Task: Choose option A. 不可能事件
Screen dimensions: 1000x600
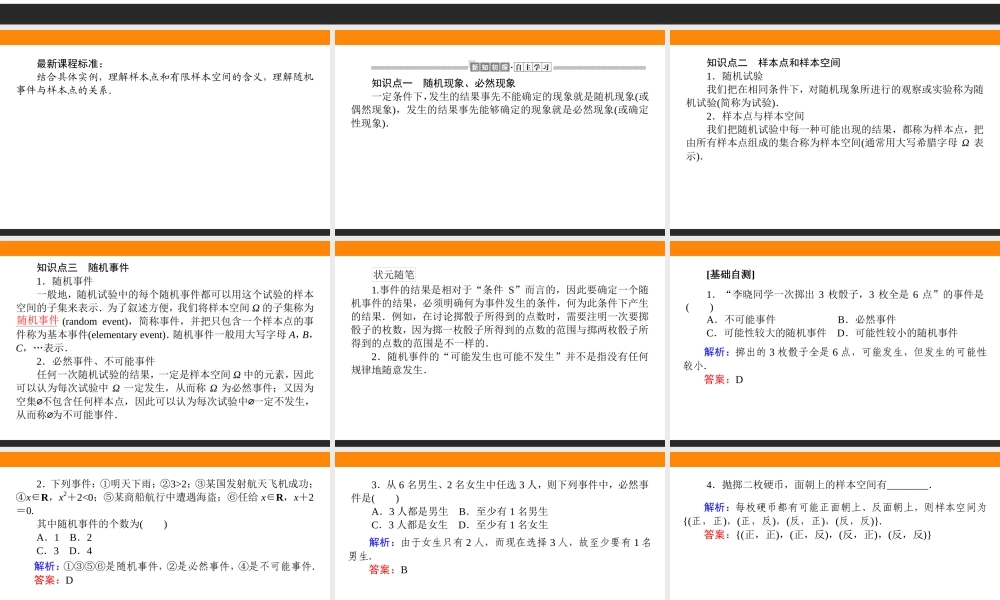Action: 741,319
